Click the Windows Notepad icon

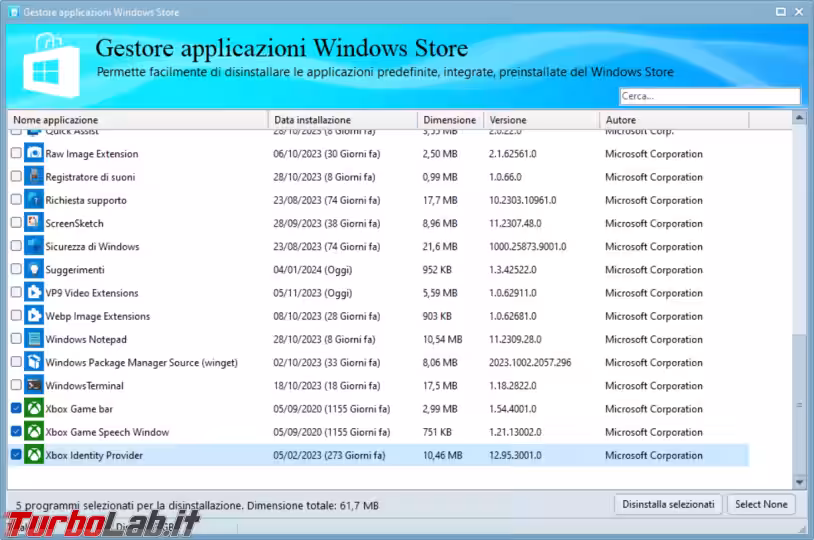34,340
